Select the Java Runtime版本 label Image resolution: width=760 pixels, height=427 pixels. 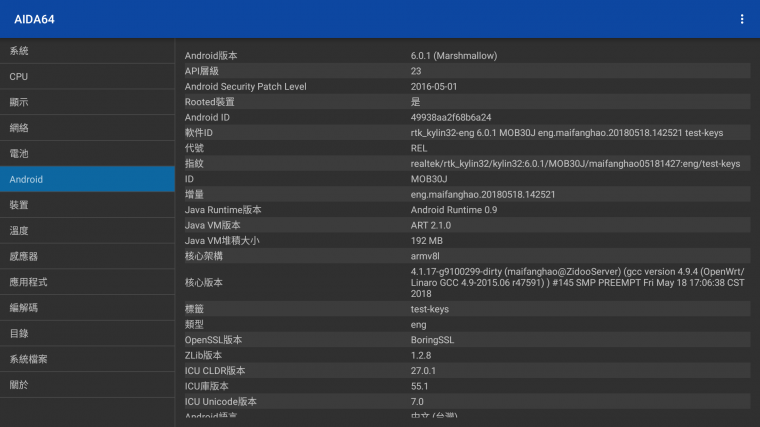click(223, 210)
